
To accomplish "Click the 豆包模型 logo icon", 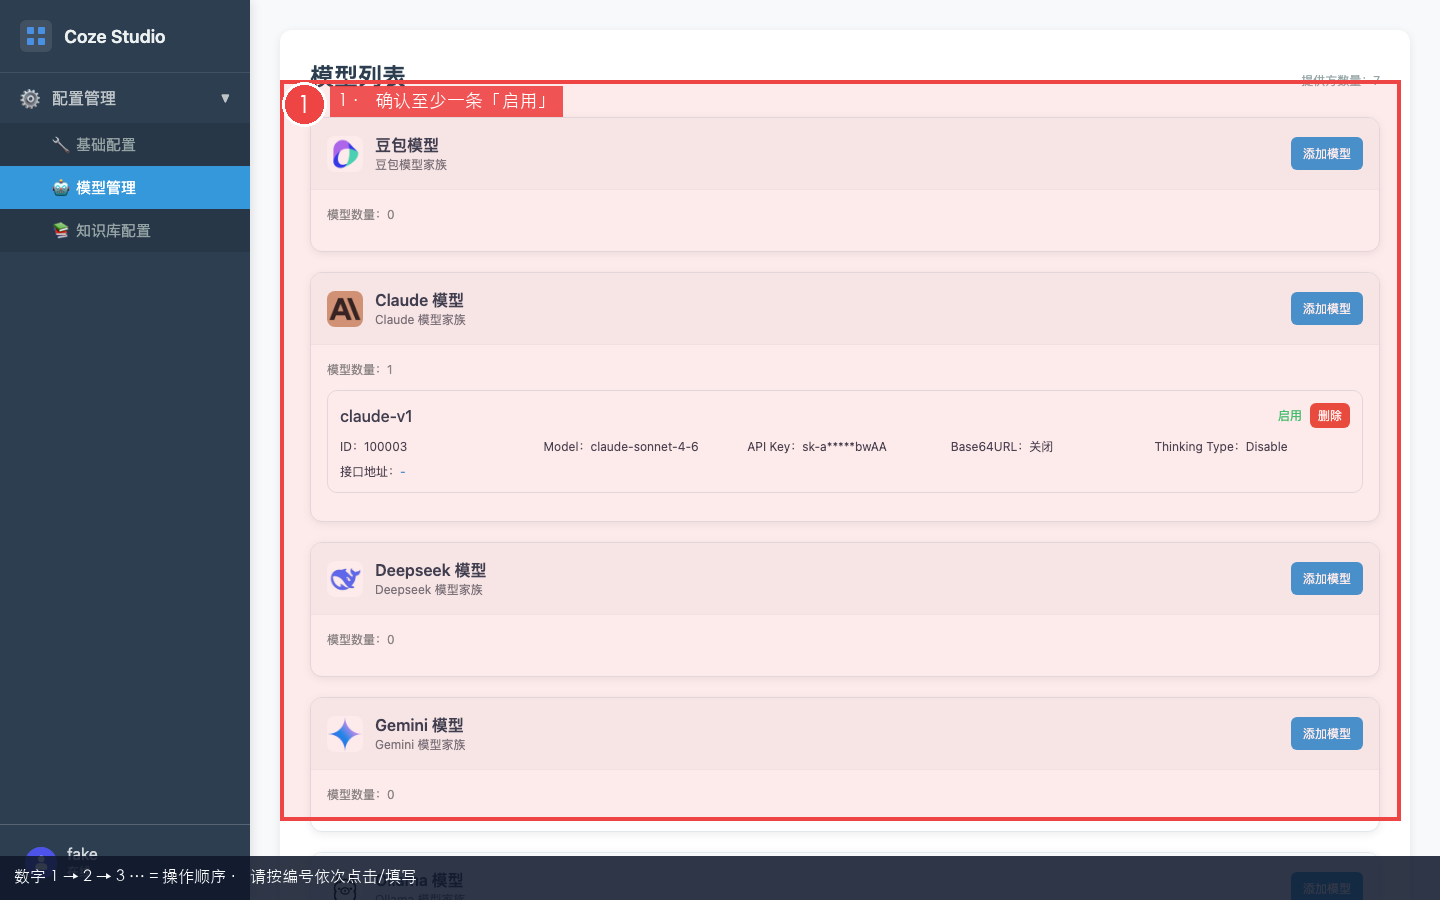I will [x=345, y=154].
